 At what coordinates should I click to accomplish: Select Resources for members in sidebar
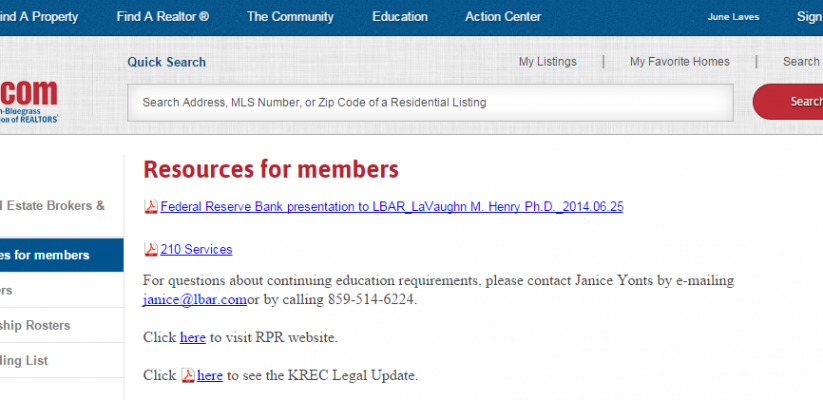pyautogui.click(x=61, y=255)
